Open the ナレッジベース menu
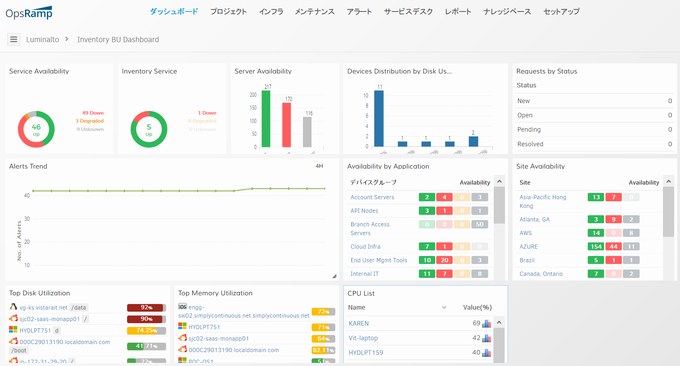The image size is (680, 366). tap(507, 12)
